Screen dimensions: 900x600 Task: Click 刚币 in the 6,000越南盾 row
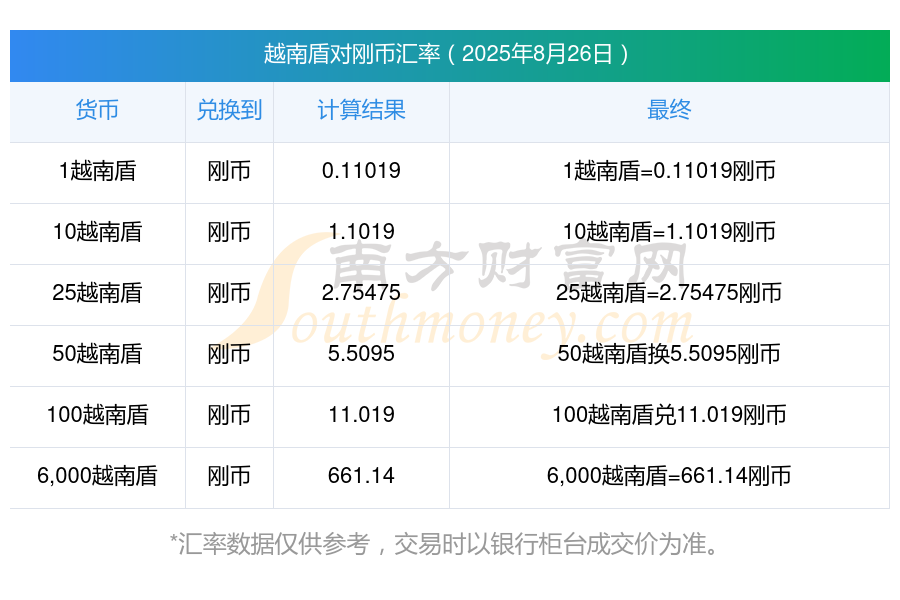click(x=229, y=476)
